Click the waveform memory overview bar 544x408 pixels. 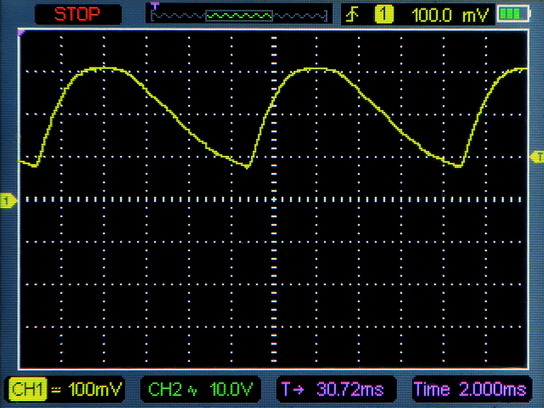[x=239, y=16]
